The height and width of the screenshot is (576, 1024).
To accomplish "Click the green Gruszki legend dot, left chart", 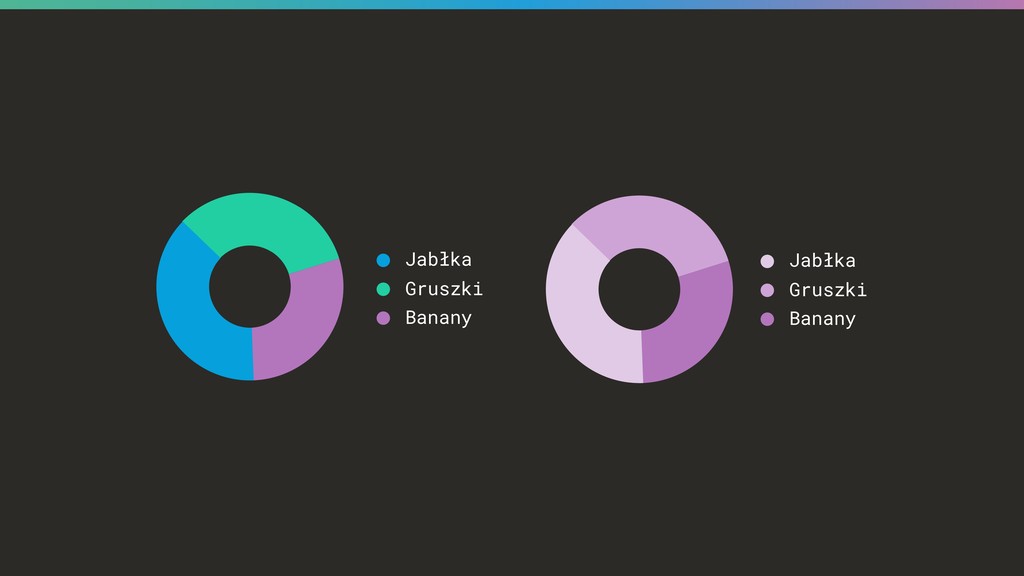I will coord(383,289).
